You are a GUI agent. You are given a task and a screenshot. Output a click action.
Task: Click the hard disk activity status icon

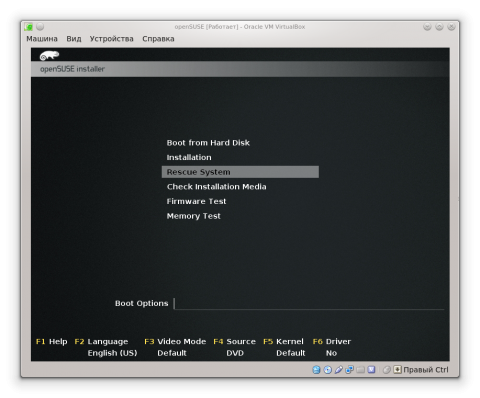(316, 369)
